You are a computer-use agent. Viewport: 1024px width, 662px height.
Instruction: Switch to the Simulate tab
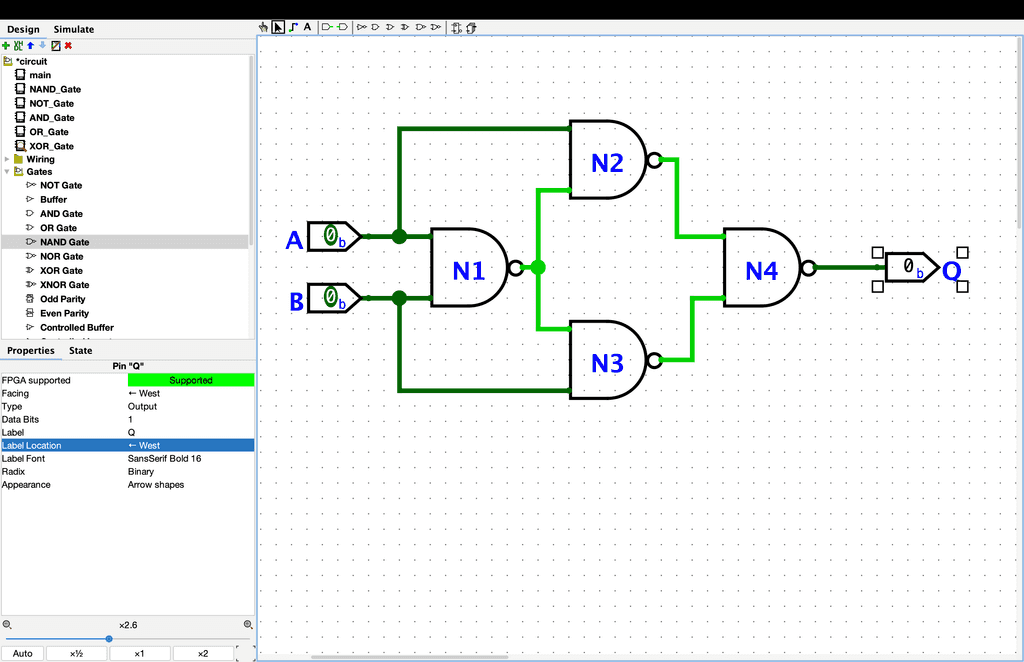[74, 29]
